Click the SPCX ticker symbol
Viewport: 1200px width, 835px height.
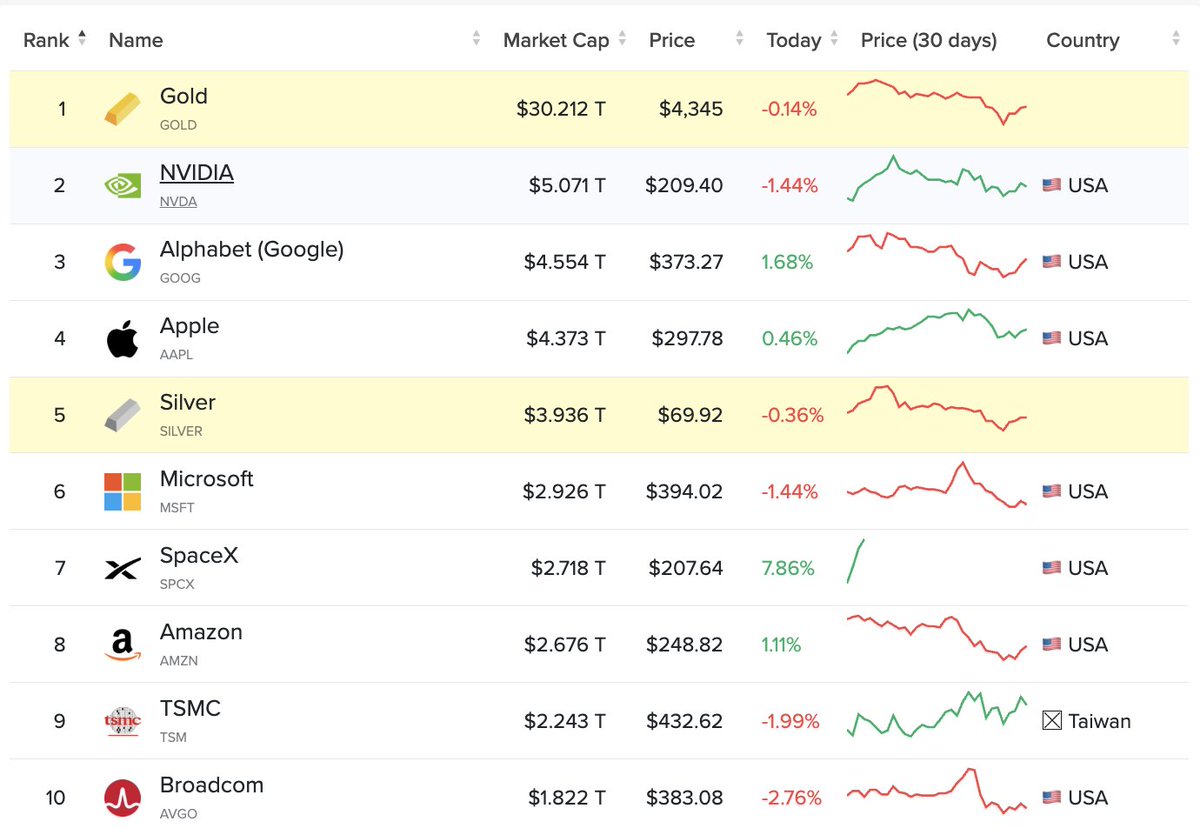pos(179,584)
